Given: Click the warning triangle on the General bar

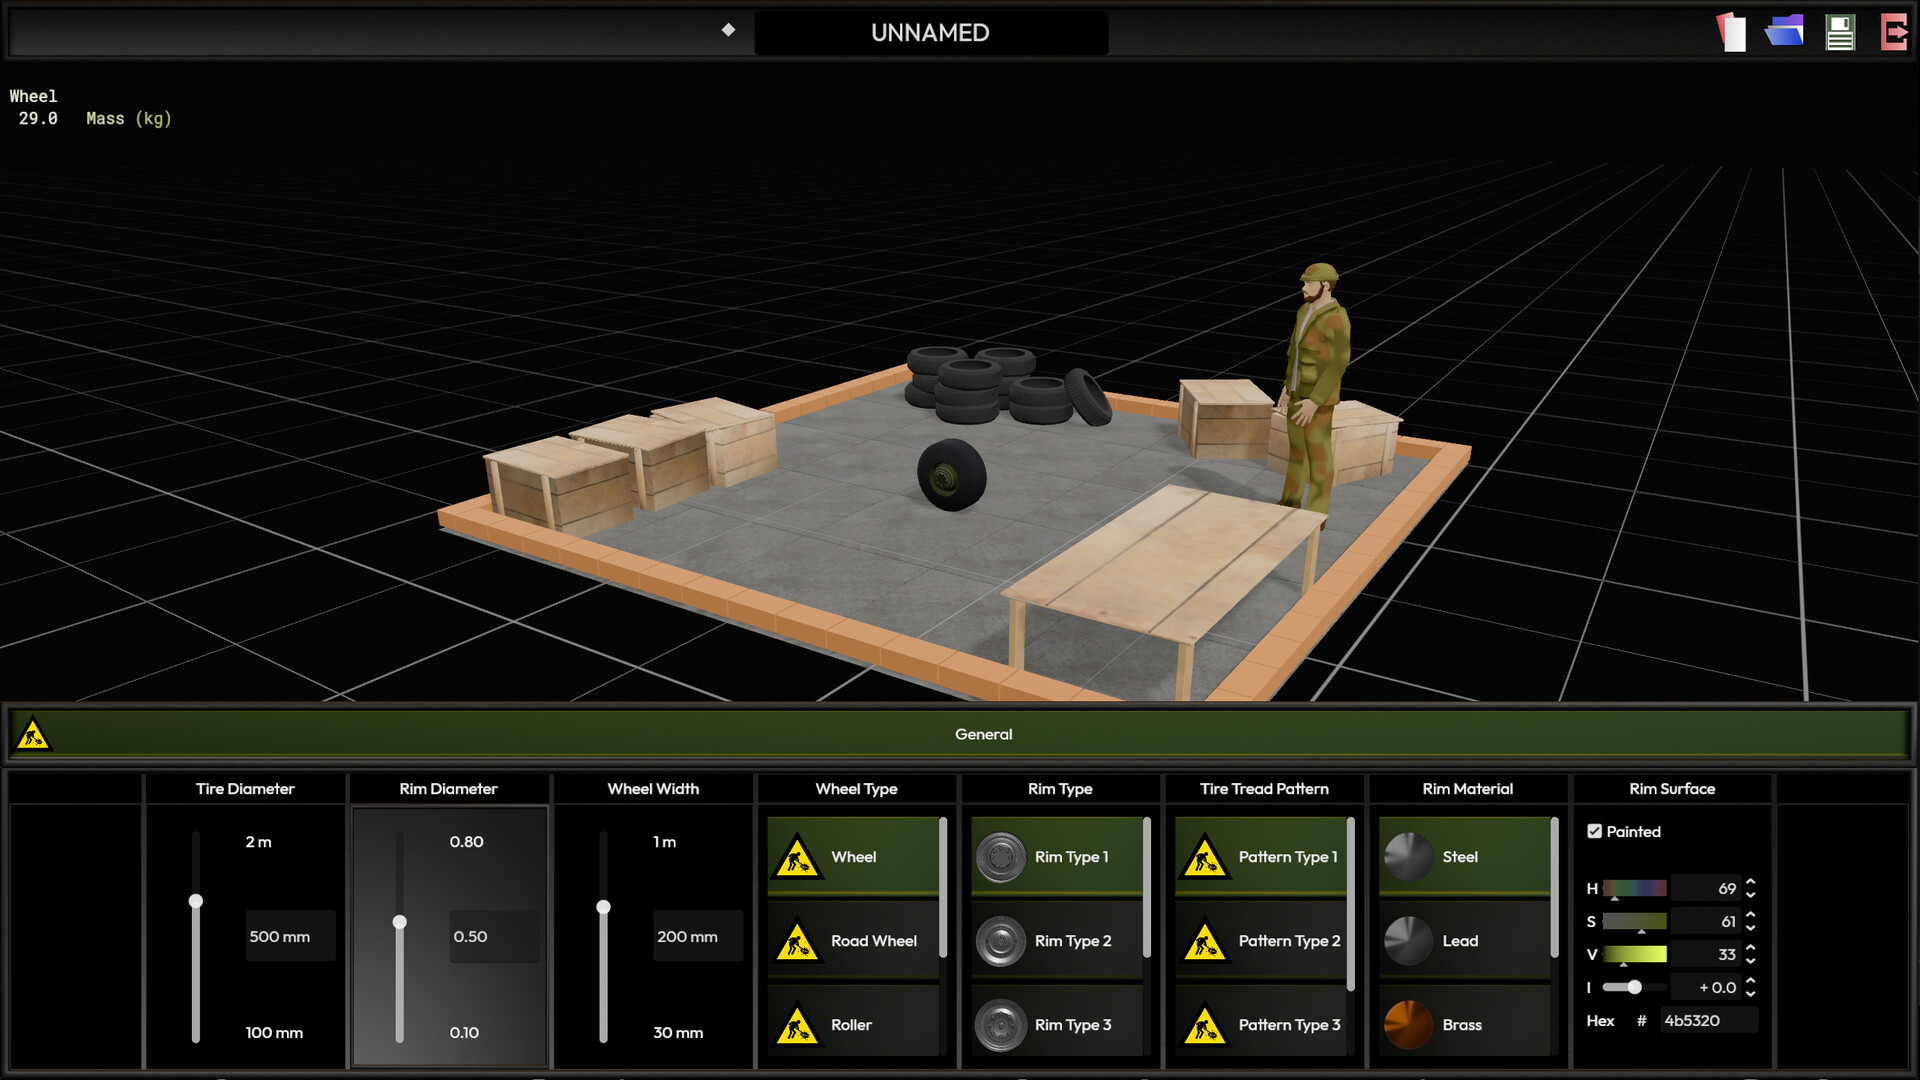Looking at the screenshot, I should pos(33,733).
